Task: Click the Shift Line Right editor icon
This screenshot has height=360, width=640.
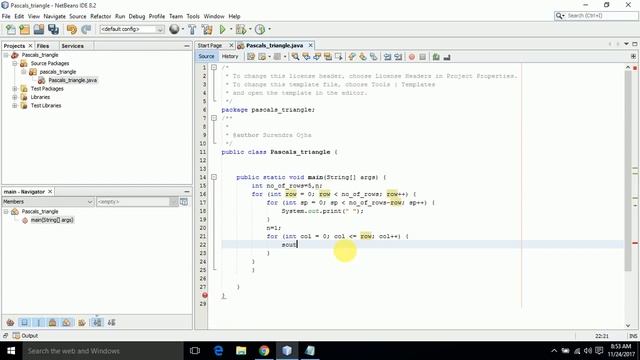Action: click(398, 57)
